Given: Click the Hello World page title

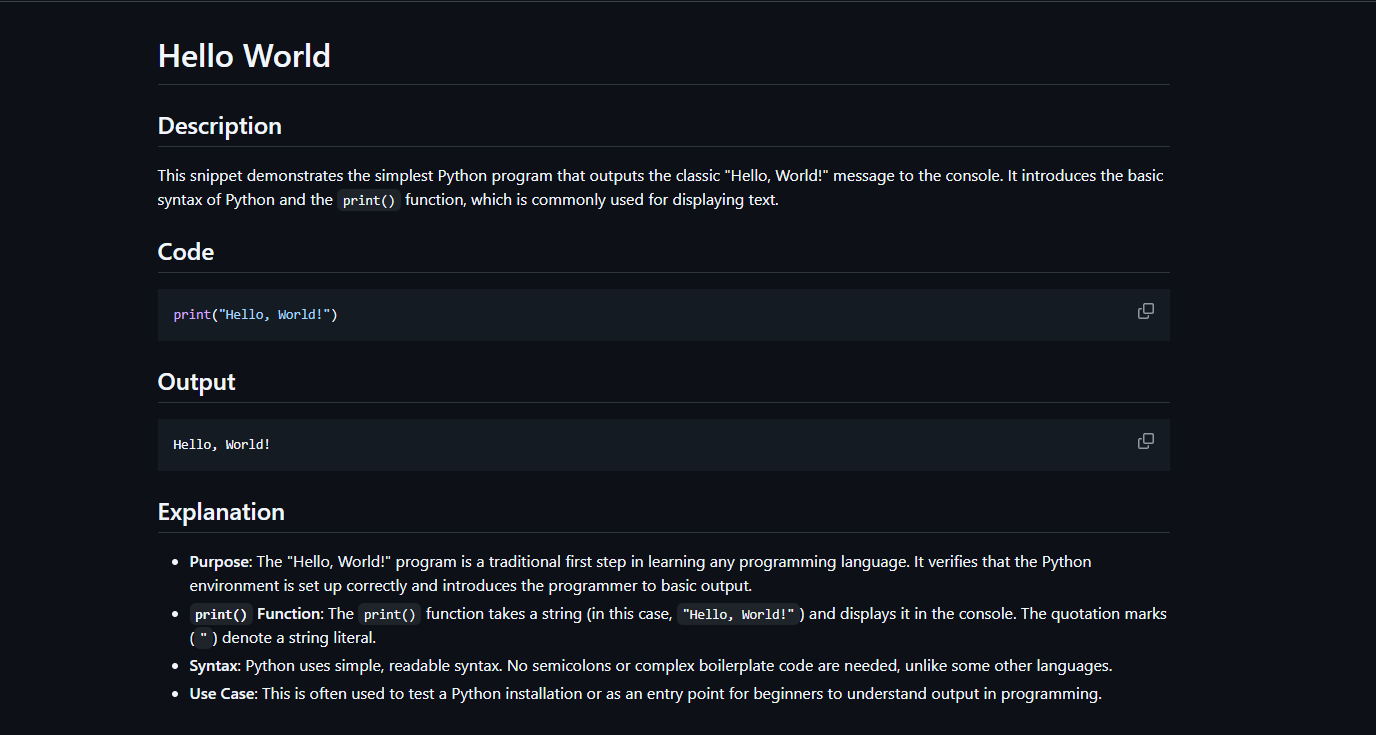Looking at the screenshot, I should click(244, 56).
